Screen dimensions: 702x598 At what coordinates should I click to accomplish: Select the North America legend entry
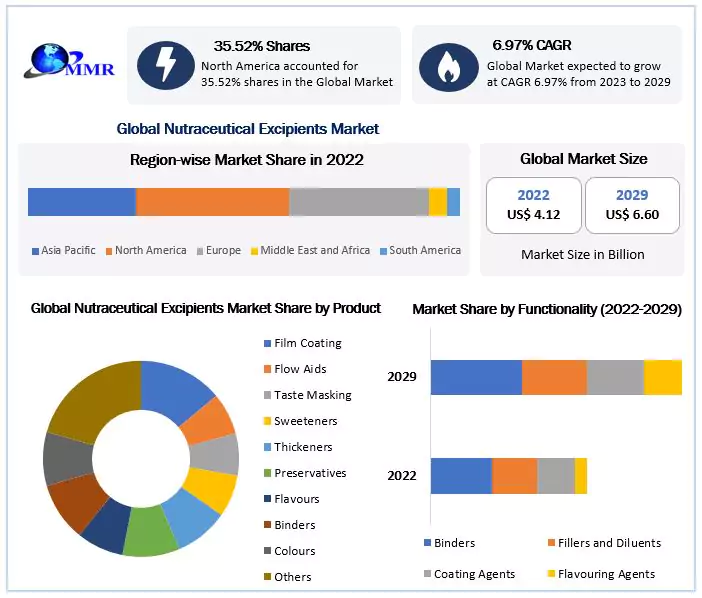[x=145, y=250]
